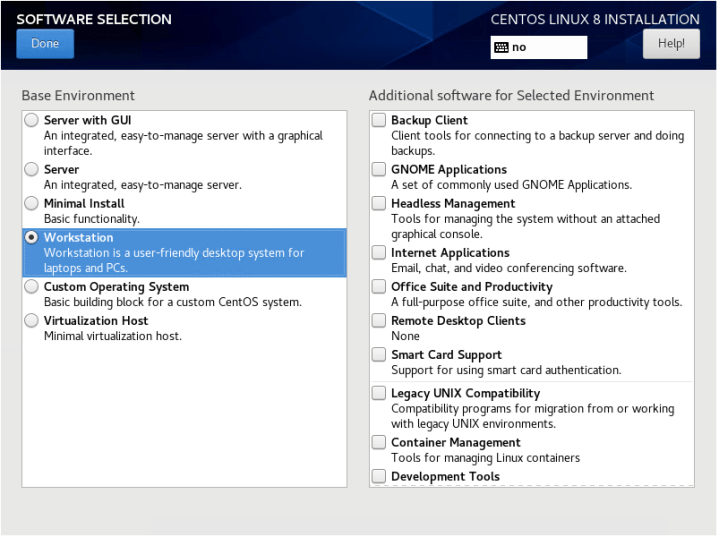The image size is (719, 537).
Task: Select Server with GUI base environment
Action: click(x=32, y=121)
